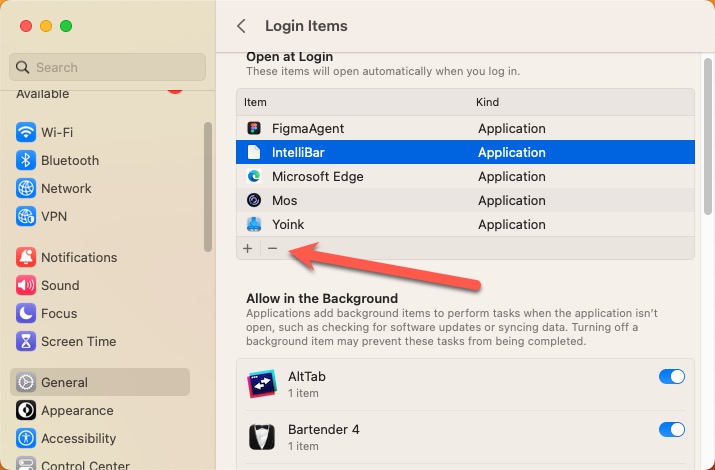
Task: Select the Mos row name
Action: pos(285,201)
